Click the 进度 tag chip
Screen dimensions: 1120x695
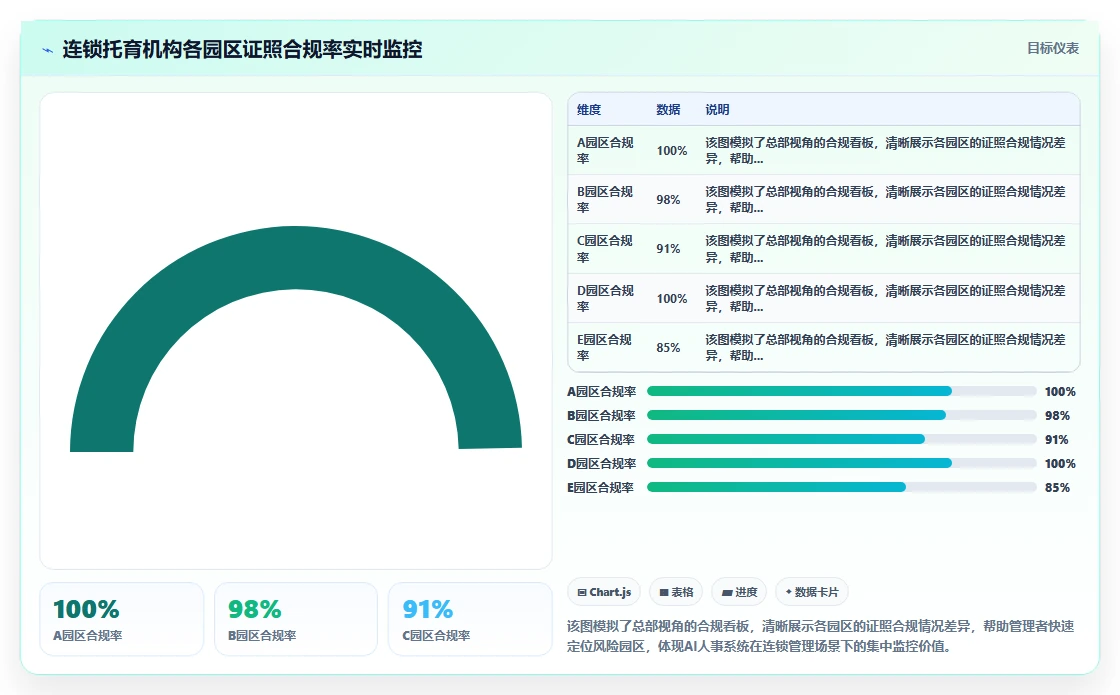click(x=739, y=592)
